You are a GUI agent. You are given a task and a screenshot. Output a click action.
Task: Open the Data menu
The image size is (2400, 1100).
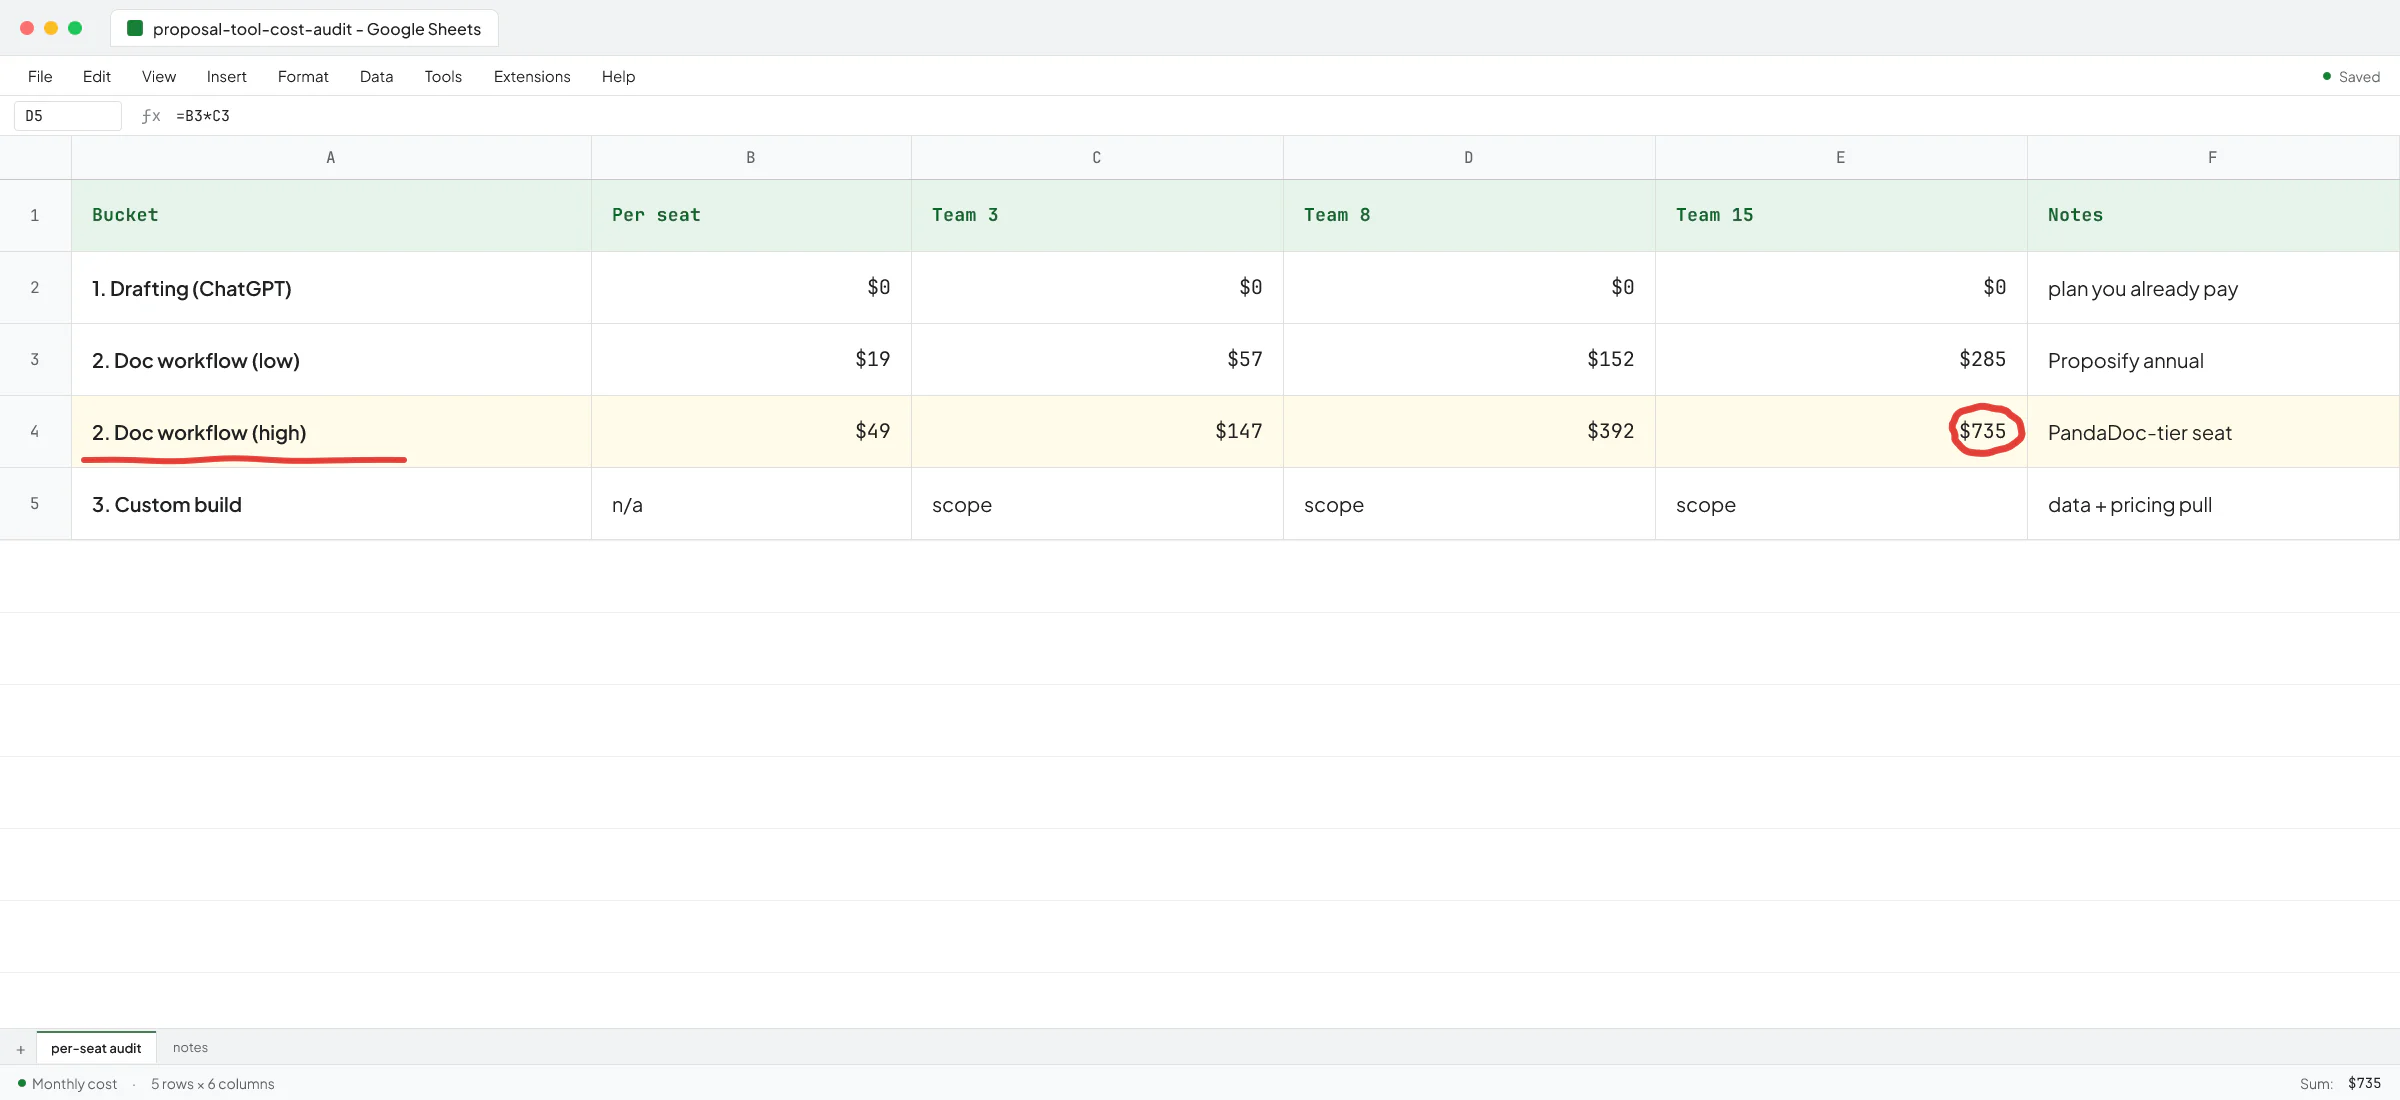coord(376,76)
